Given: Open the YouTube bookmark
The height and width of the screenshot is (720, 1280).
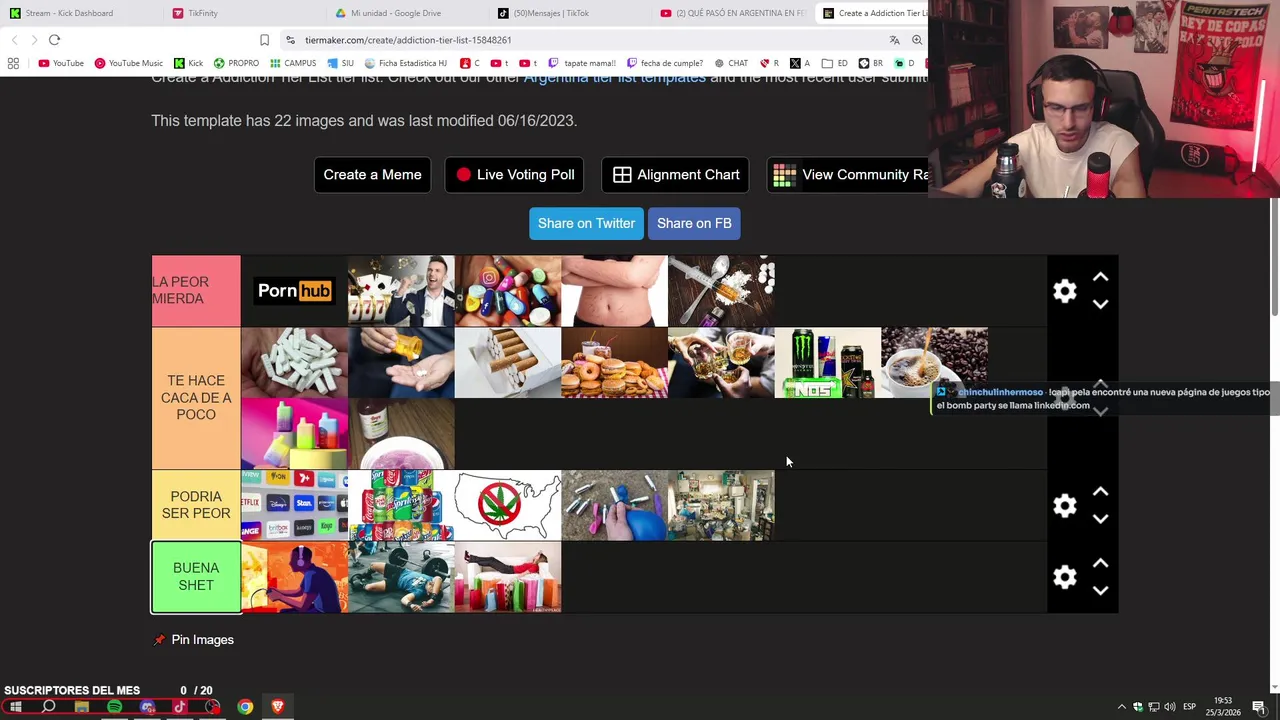Looking at the screenshot, I should click(61, 63).
